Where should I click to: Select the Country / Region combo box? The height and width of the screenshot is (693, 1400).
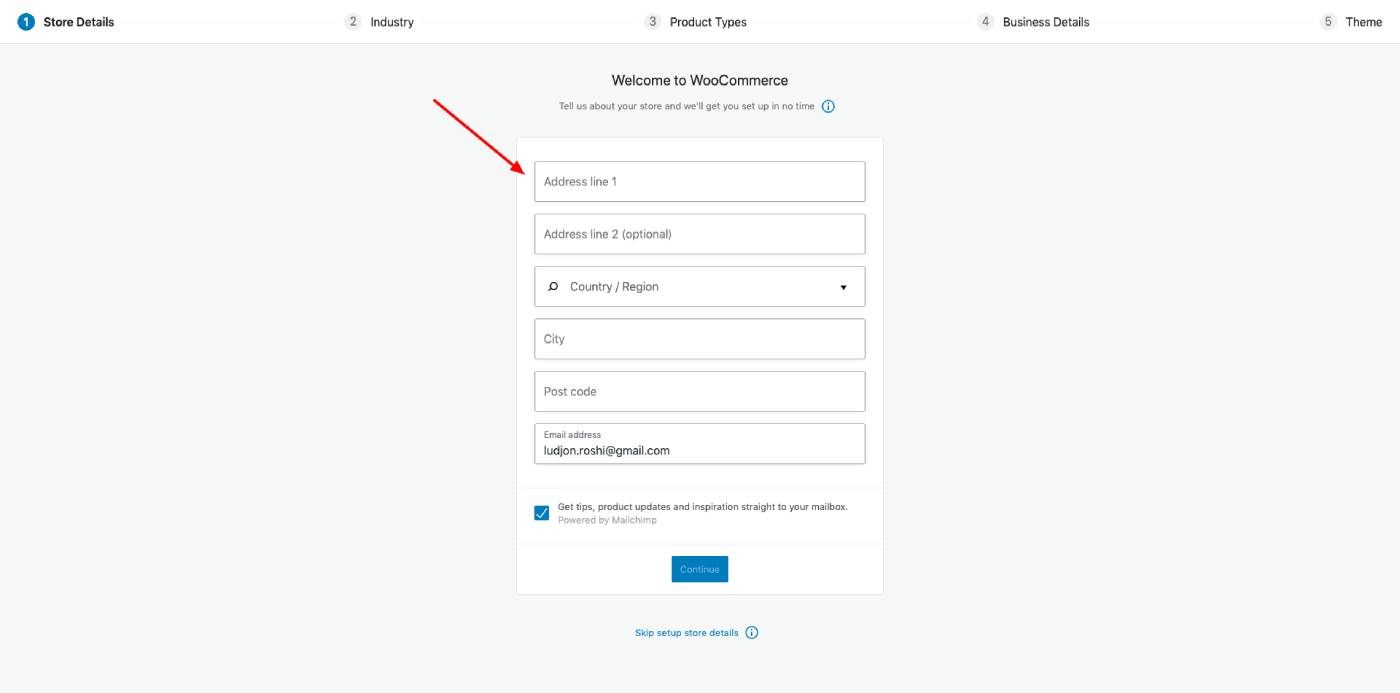coord(700,287)
